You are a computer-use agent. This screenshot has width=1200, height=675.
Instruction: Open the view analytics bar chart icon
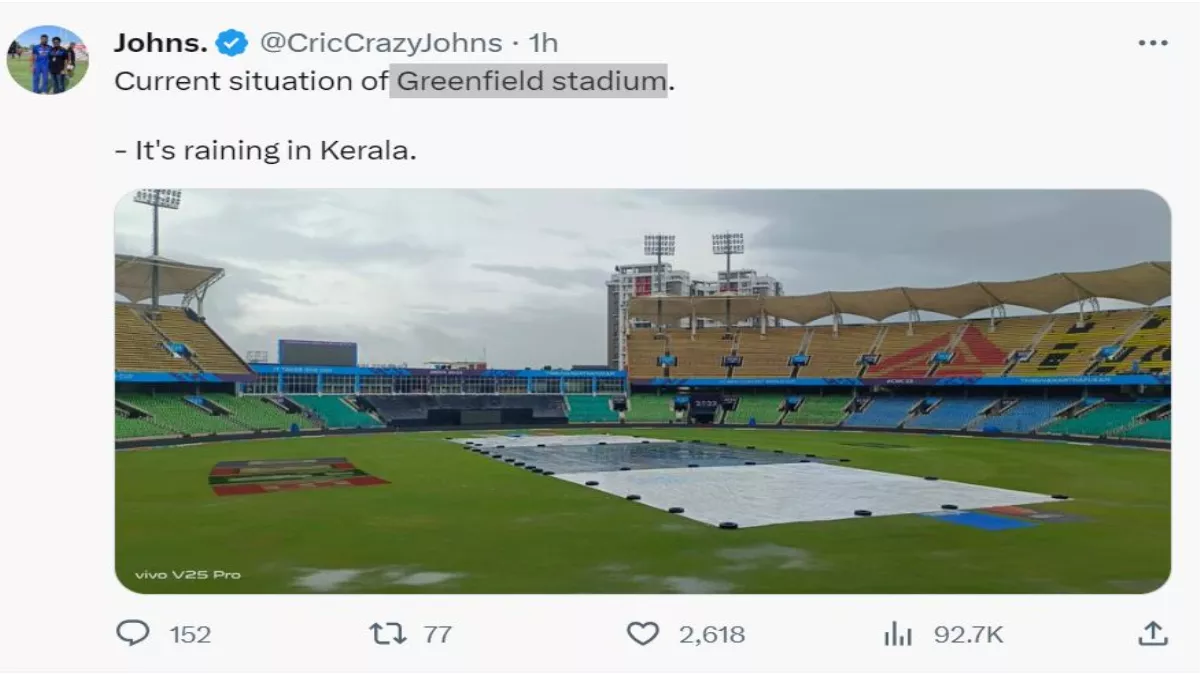899,633
